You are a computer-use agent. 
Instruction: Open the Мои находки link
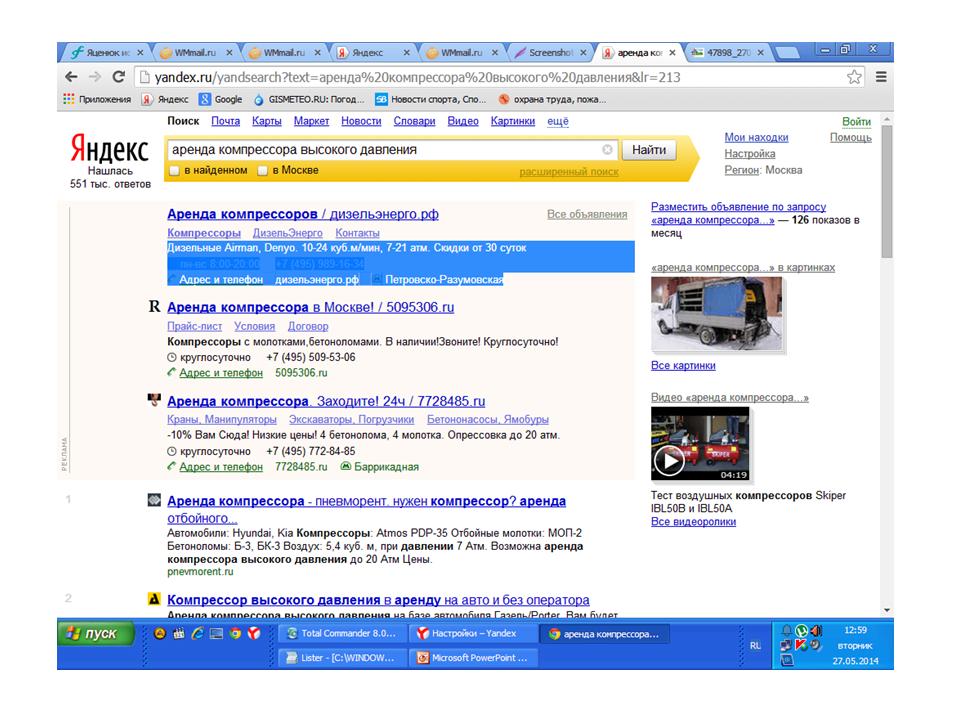[x=756, y=138]
